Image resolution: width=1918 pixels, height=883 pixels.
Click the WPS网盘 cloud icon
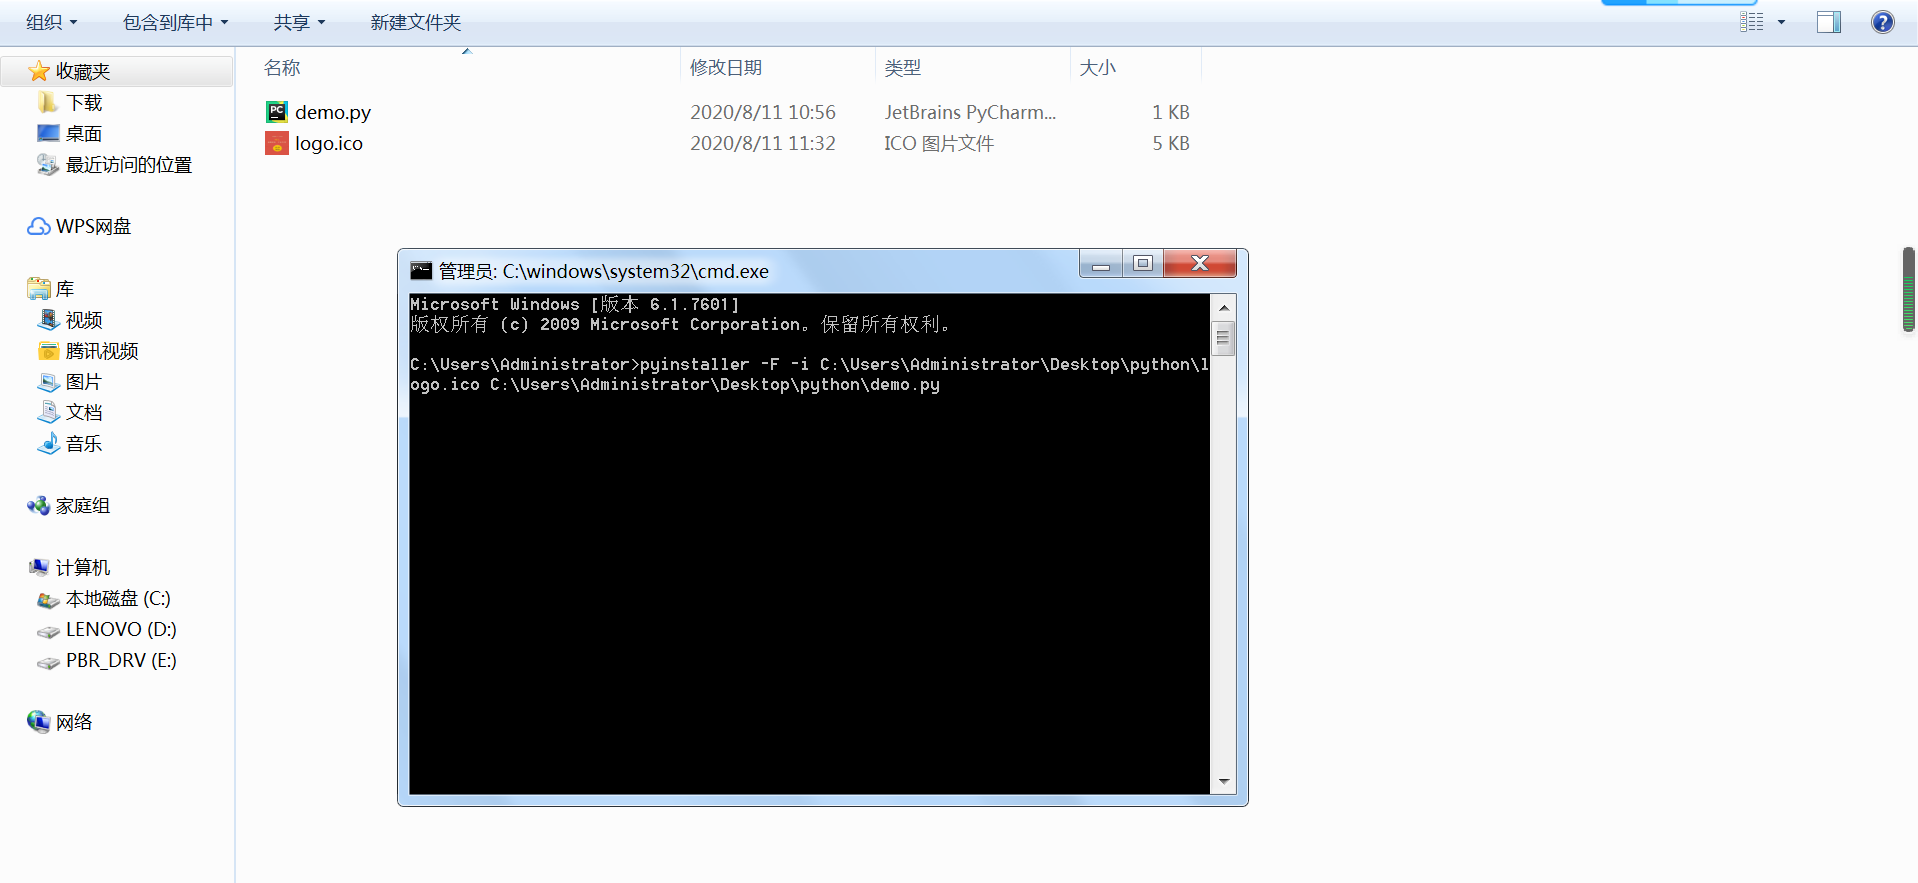click(x=39, y=227)
